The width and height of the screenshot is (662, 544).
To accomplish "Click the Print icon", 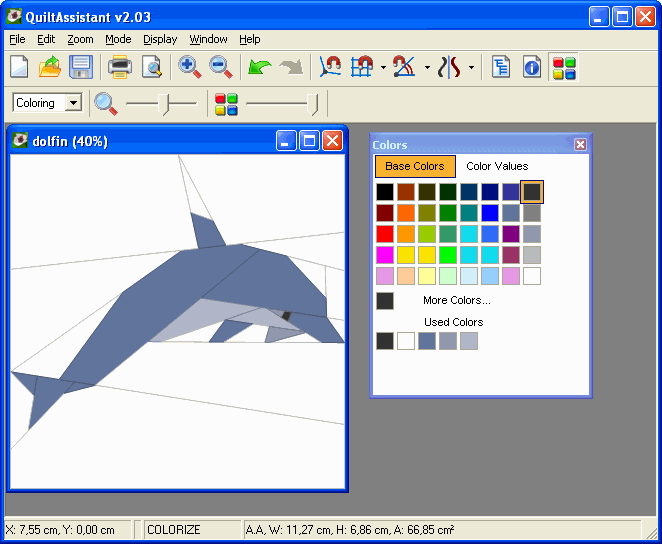I will (x=120, y=67).
